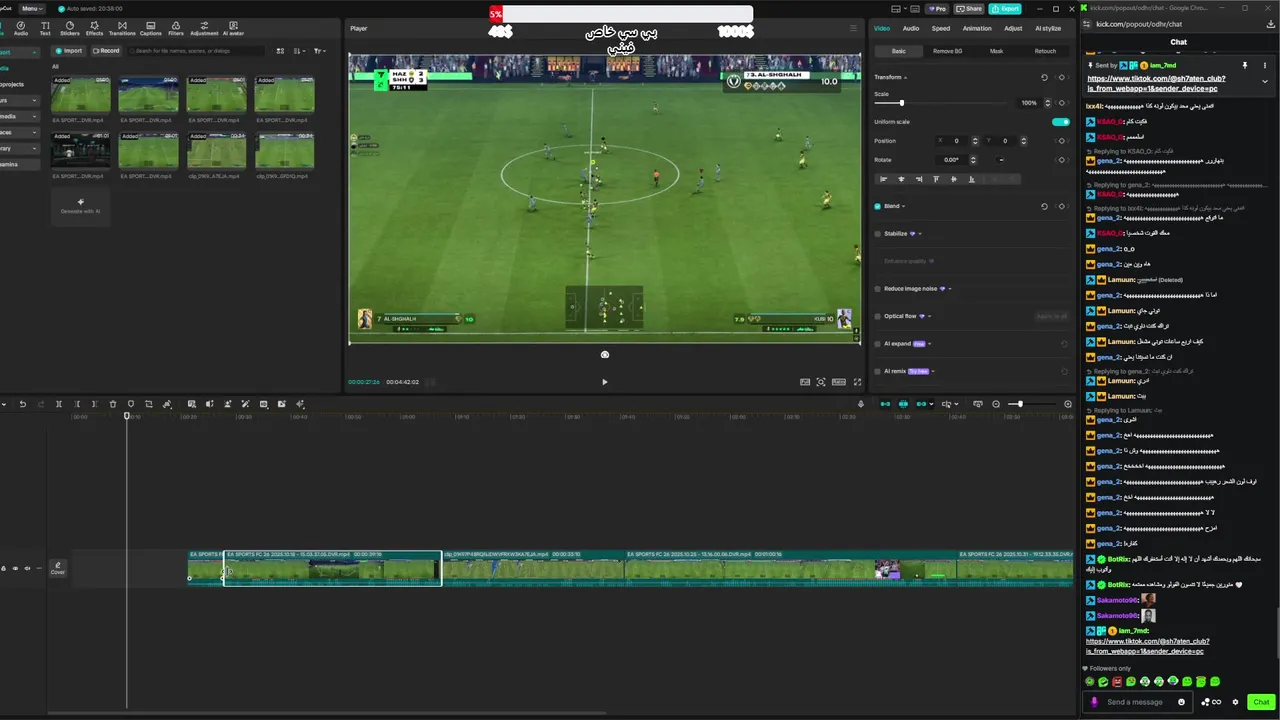Click the Cover button on timeline track

tap(58, 568)
